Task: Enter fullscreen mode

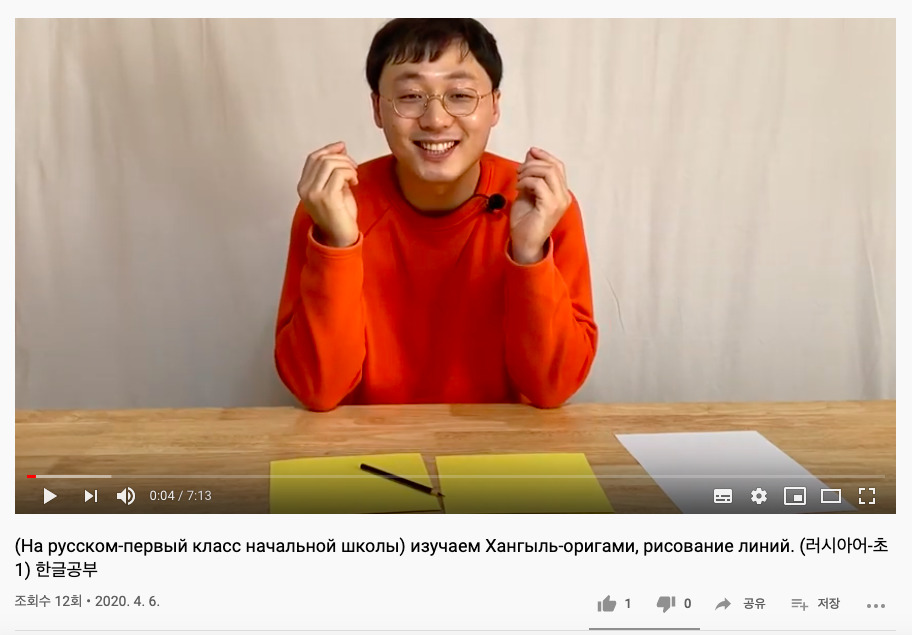Action: pyautogui.click(x=867, y=496)
